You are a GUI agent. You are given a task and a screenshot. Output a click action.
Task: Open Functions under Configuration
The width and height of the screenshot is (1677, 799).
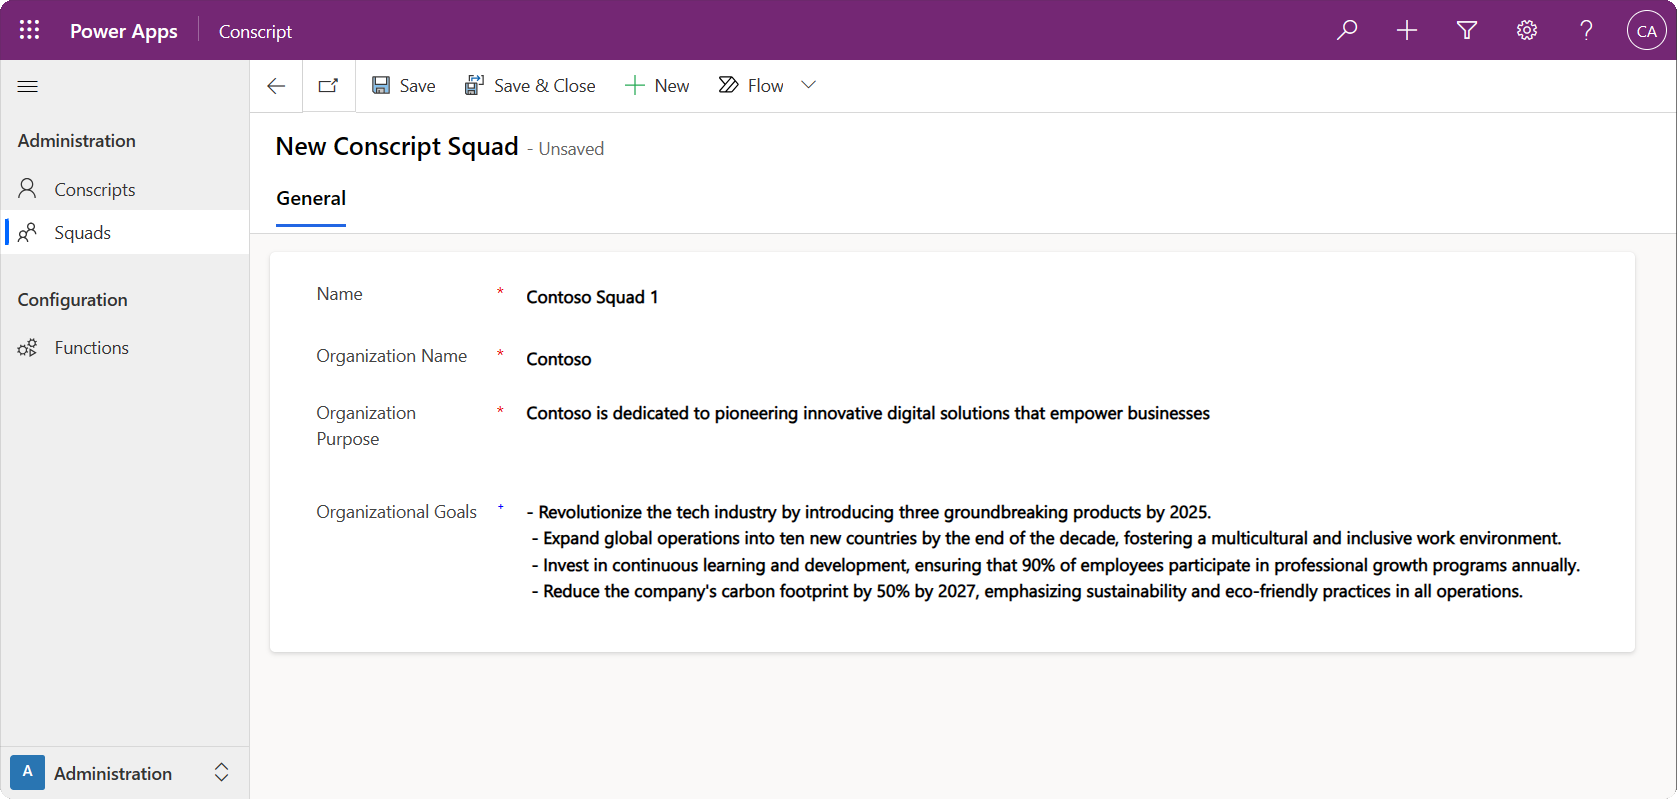coord(91,348)
